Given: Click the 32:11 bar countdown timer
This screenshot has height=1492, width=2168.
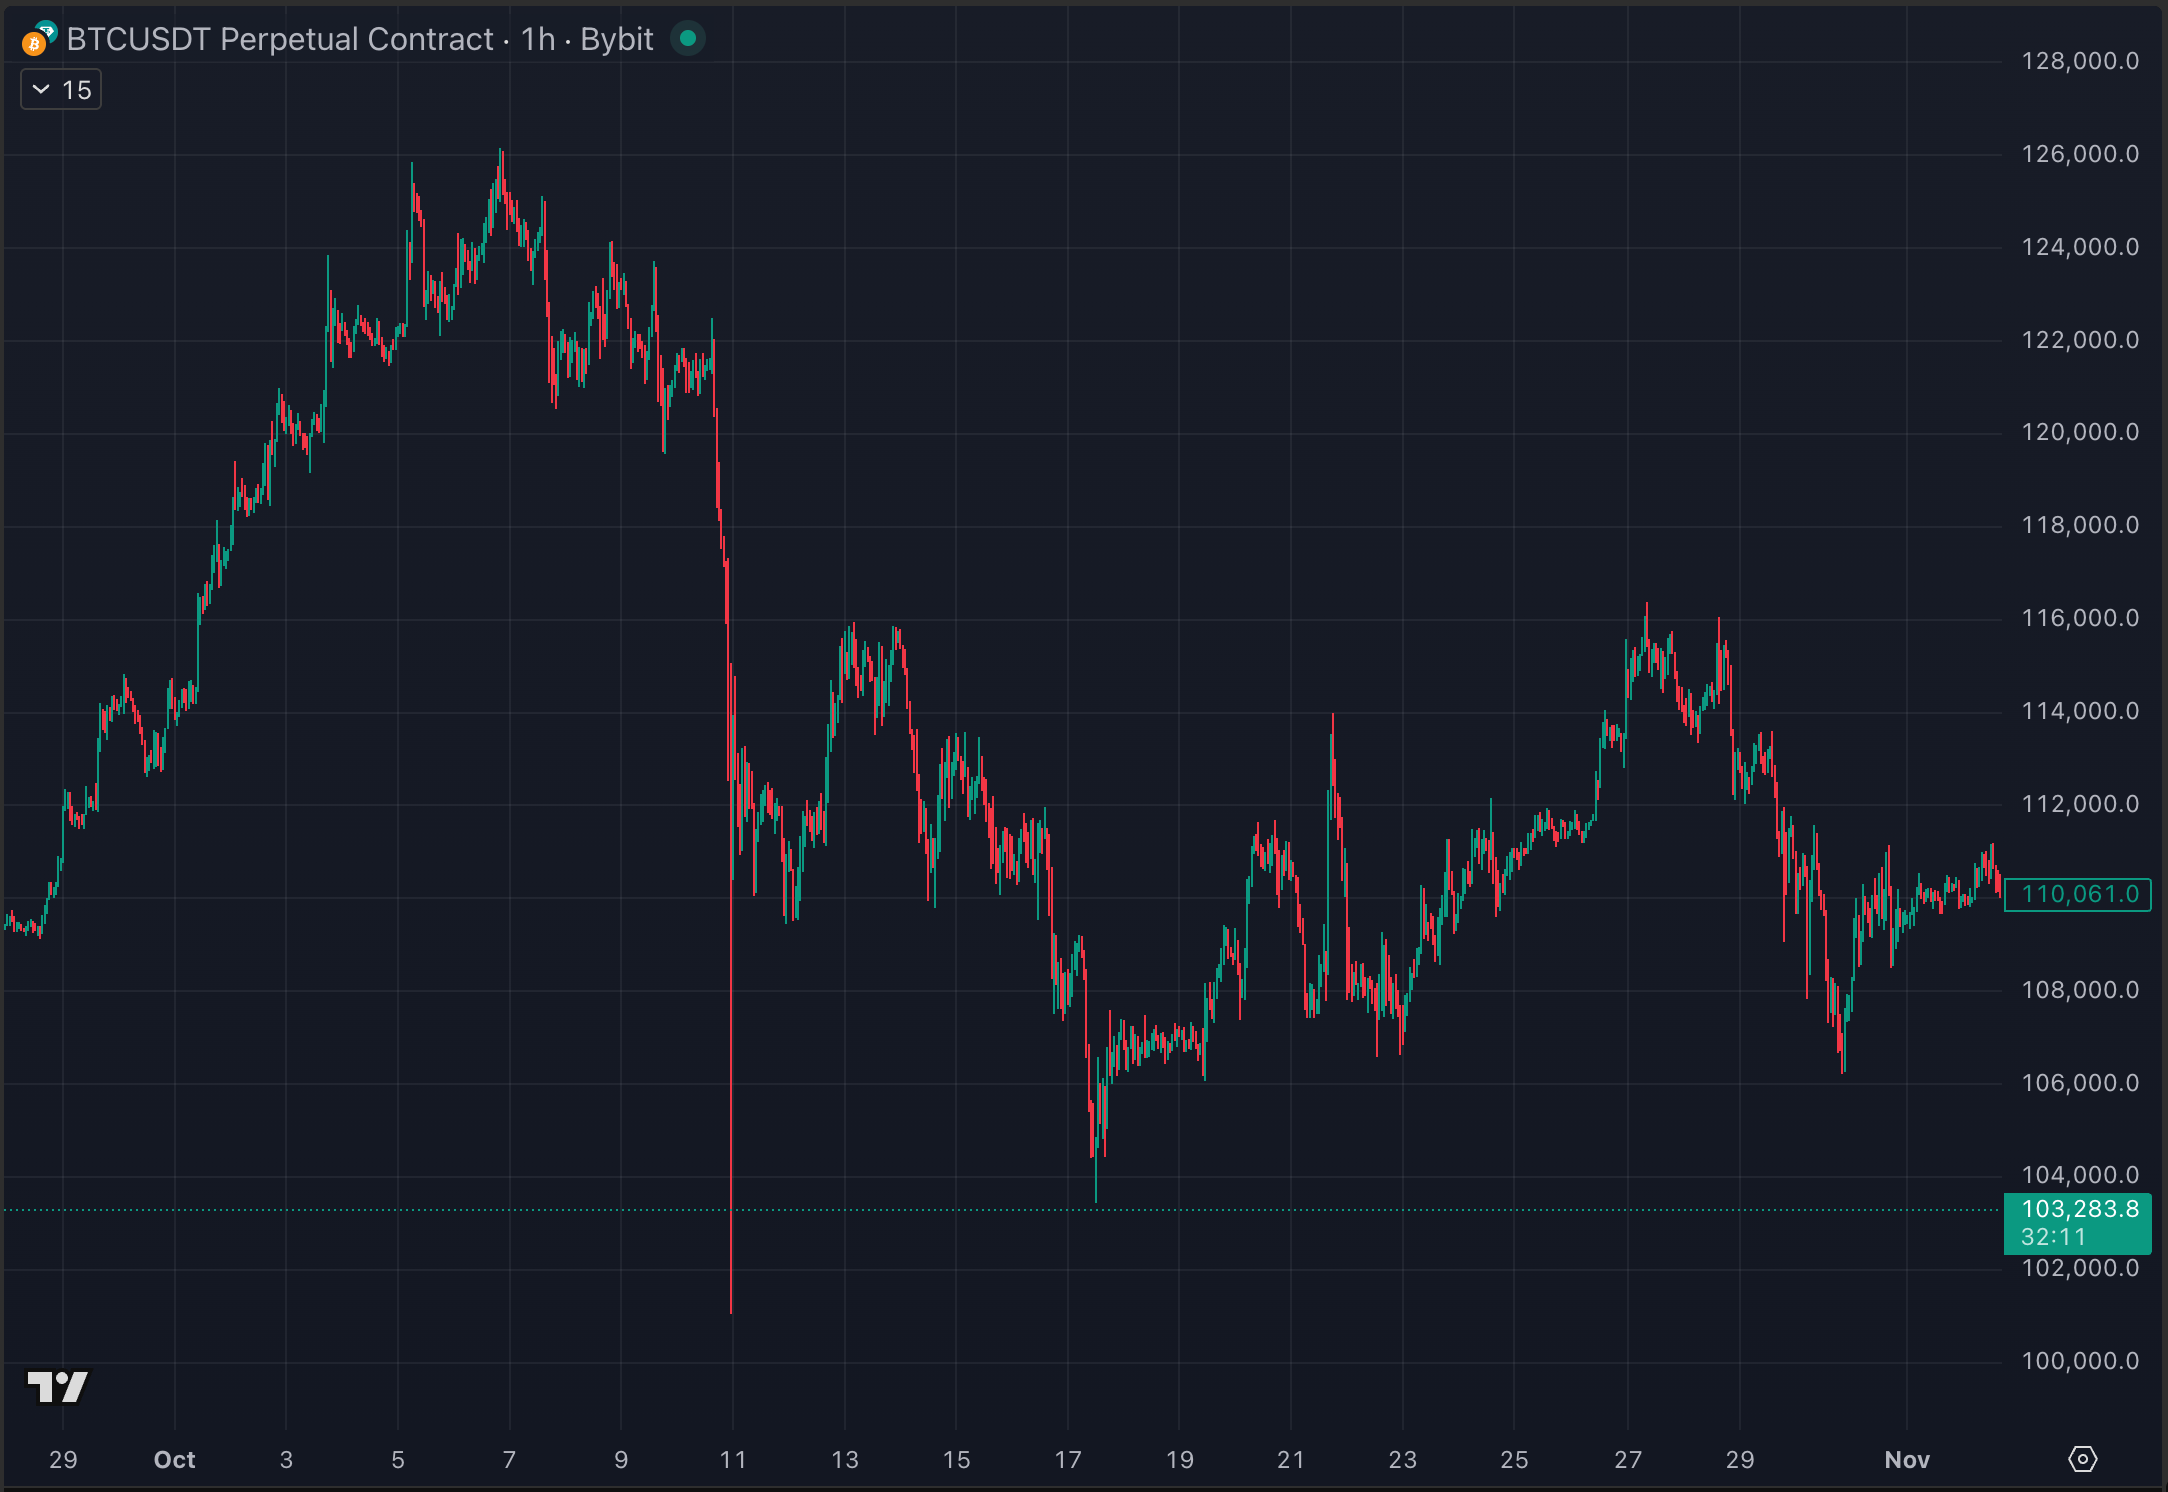Looking at the screenshot, I should [2054, 1238].
